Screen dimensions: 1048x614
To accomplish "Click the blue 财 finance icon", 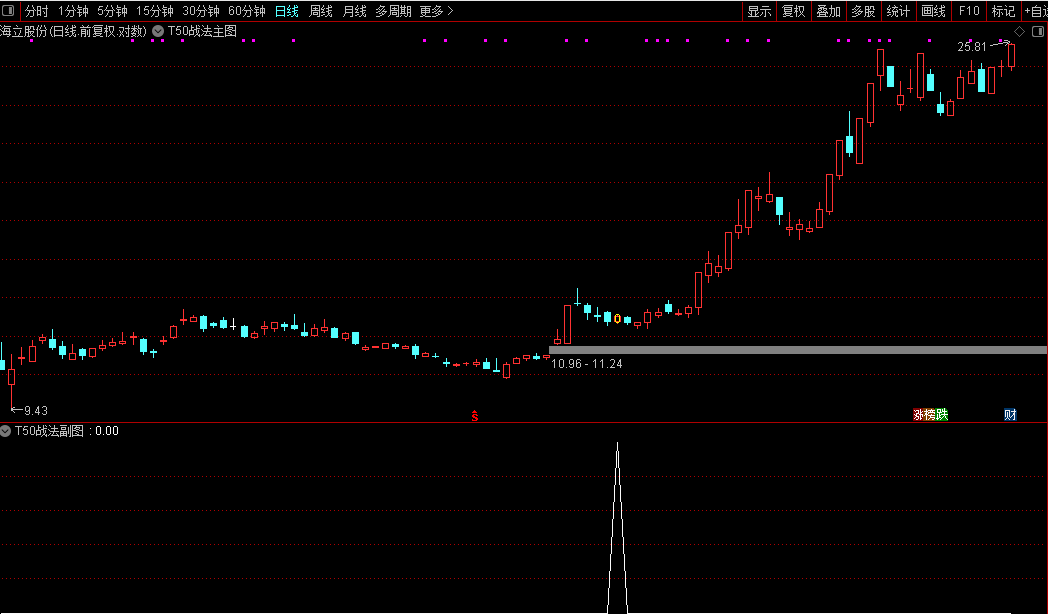I will pos(1010,415).
